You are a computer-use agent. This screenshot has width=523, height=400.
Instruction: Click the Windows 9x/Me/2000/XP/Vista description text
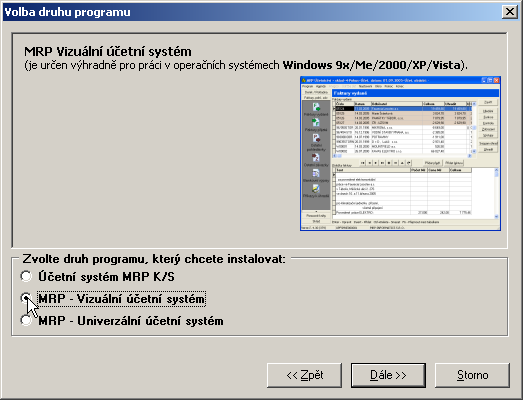[372, 65]
